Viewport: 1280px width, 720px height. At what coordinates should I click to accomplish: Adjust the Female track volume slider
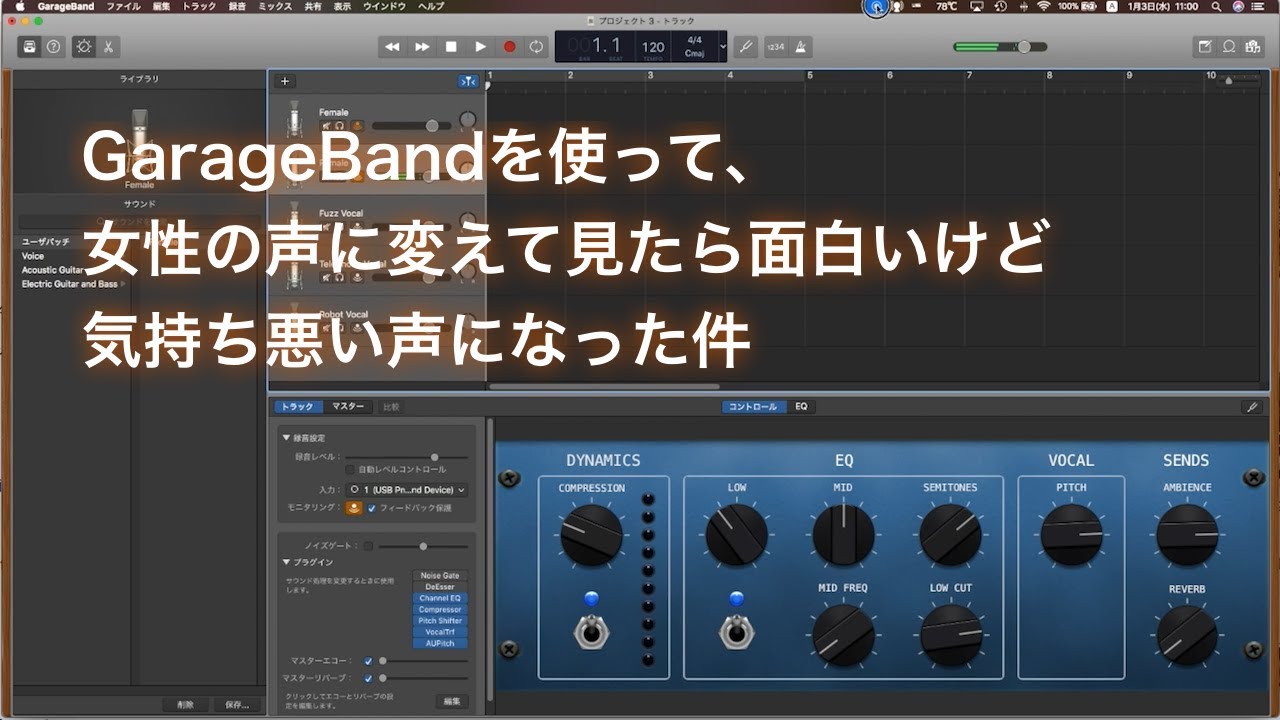pyautogui.click(x=411, y=126)
